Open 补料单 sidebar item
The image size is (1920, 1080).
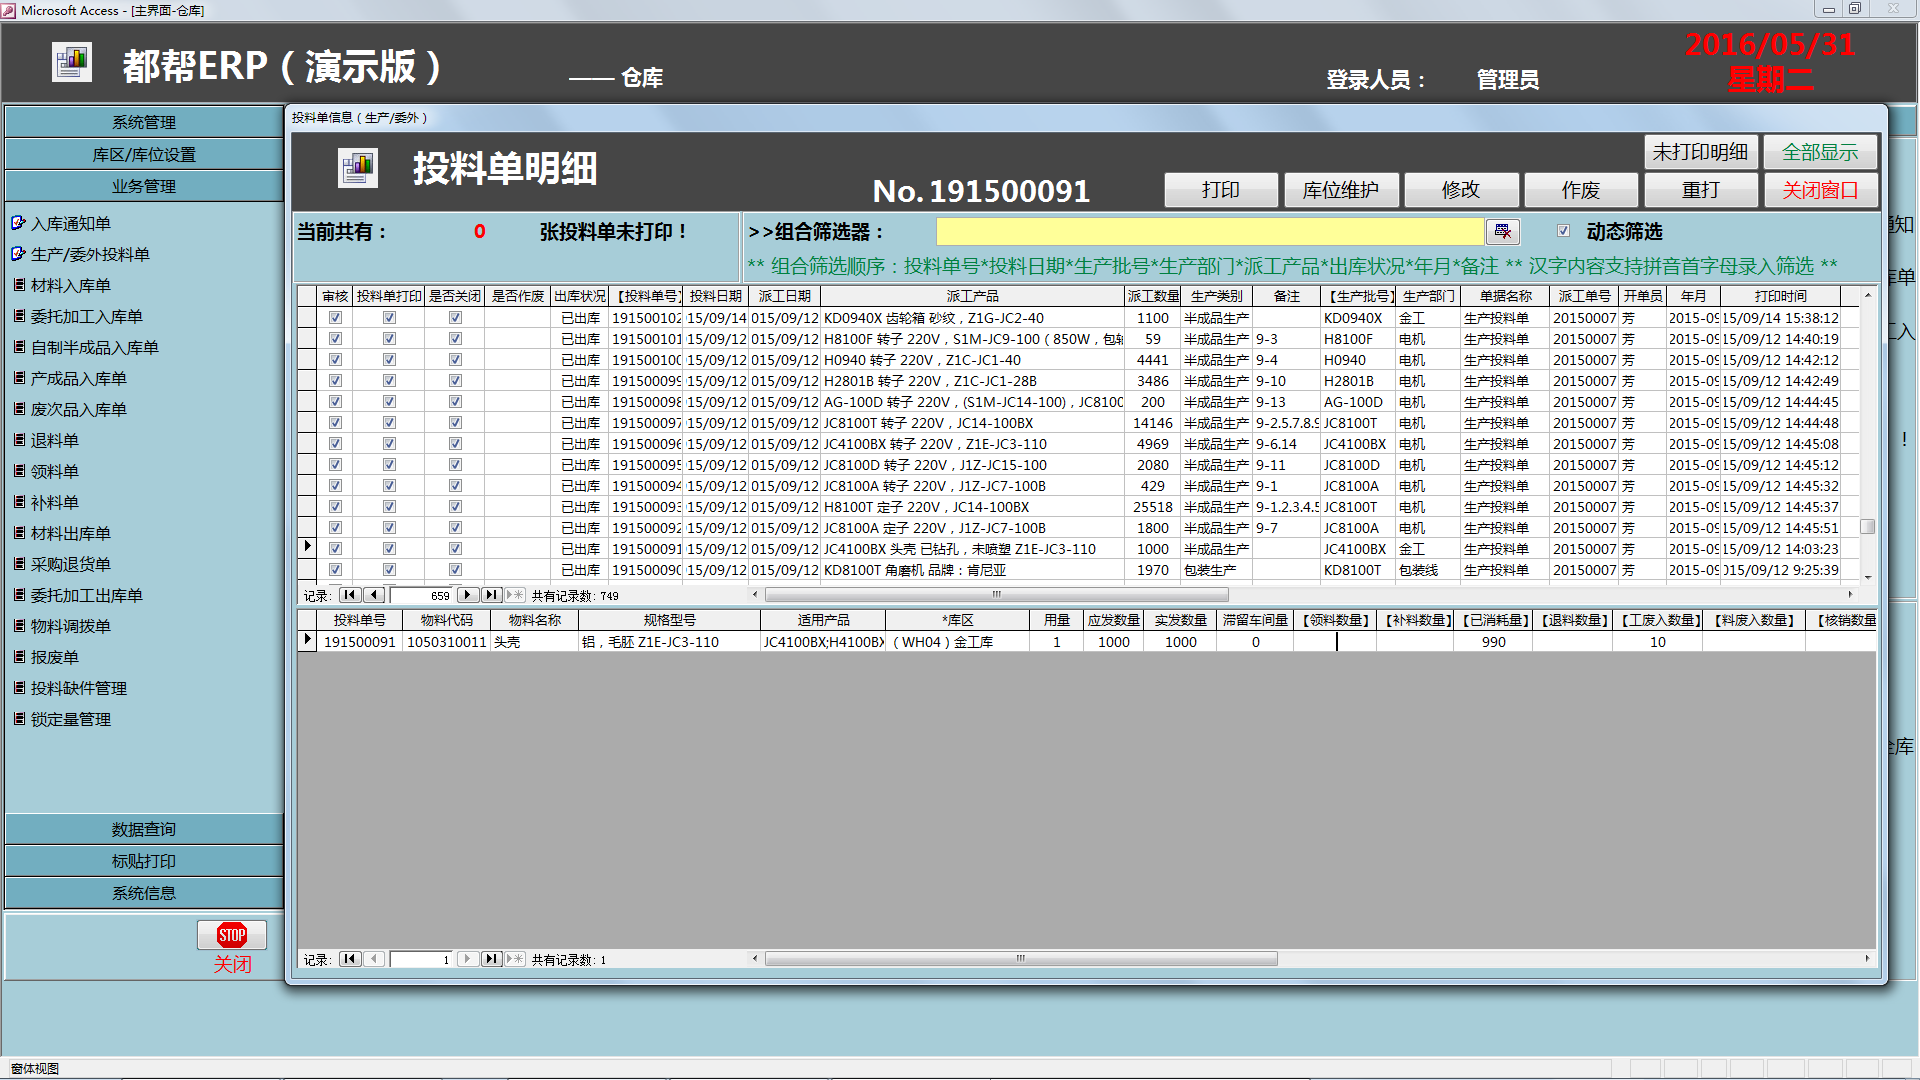click(x=55, y=502)
